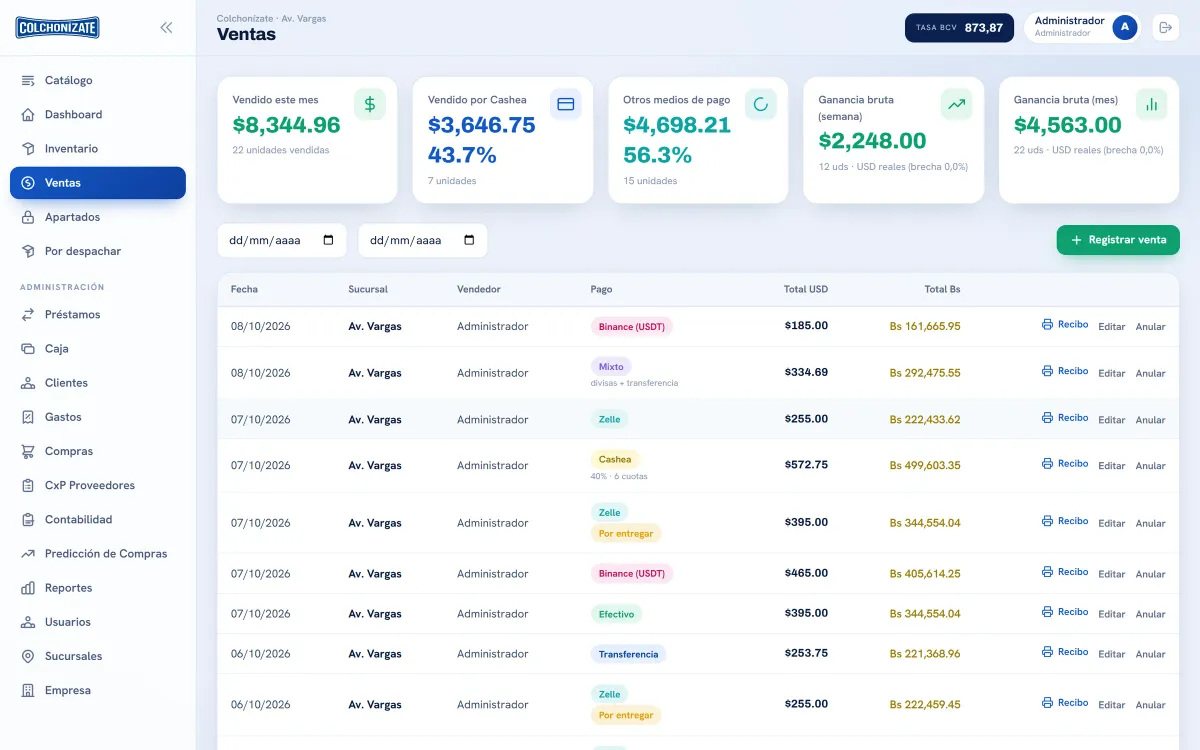This screenshot has width=1200, height=750.
Task: Click the Efectivo payment badge
Action: [x=616, y=614]
